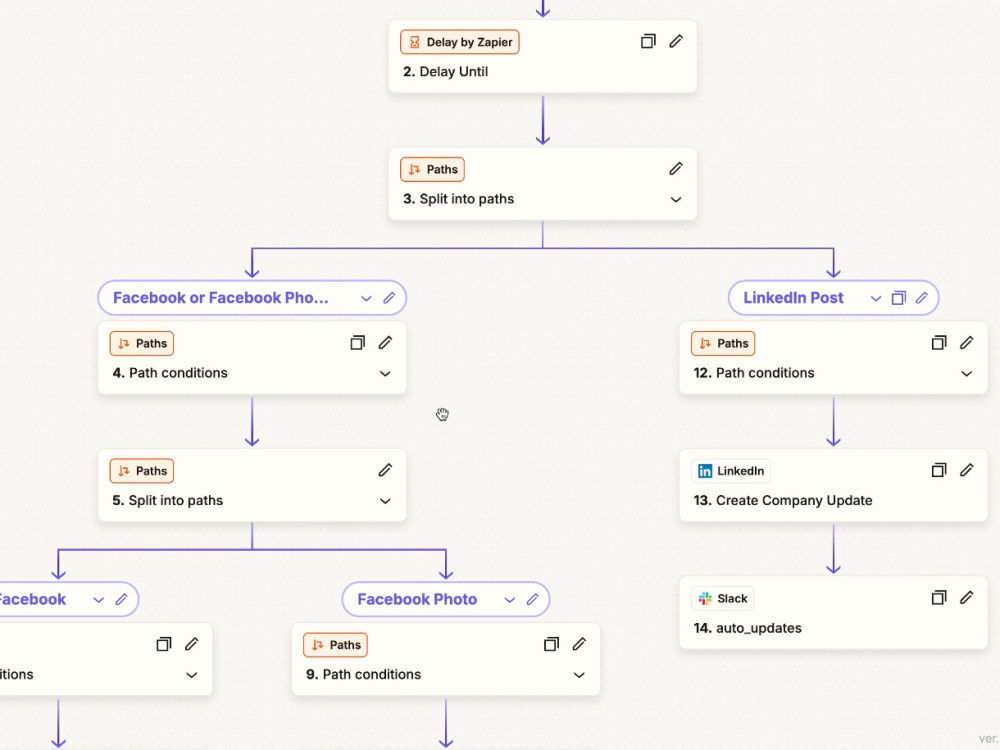Open the LinkedIn Post path dropdown

tap(876, 298)
